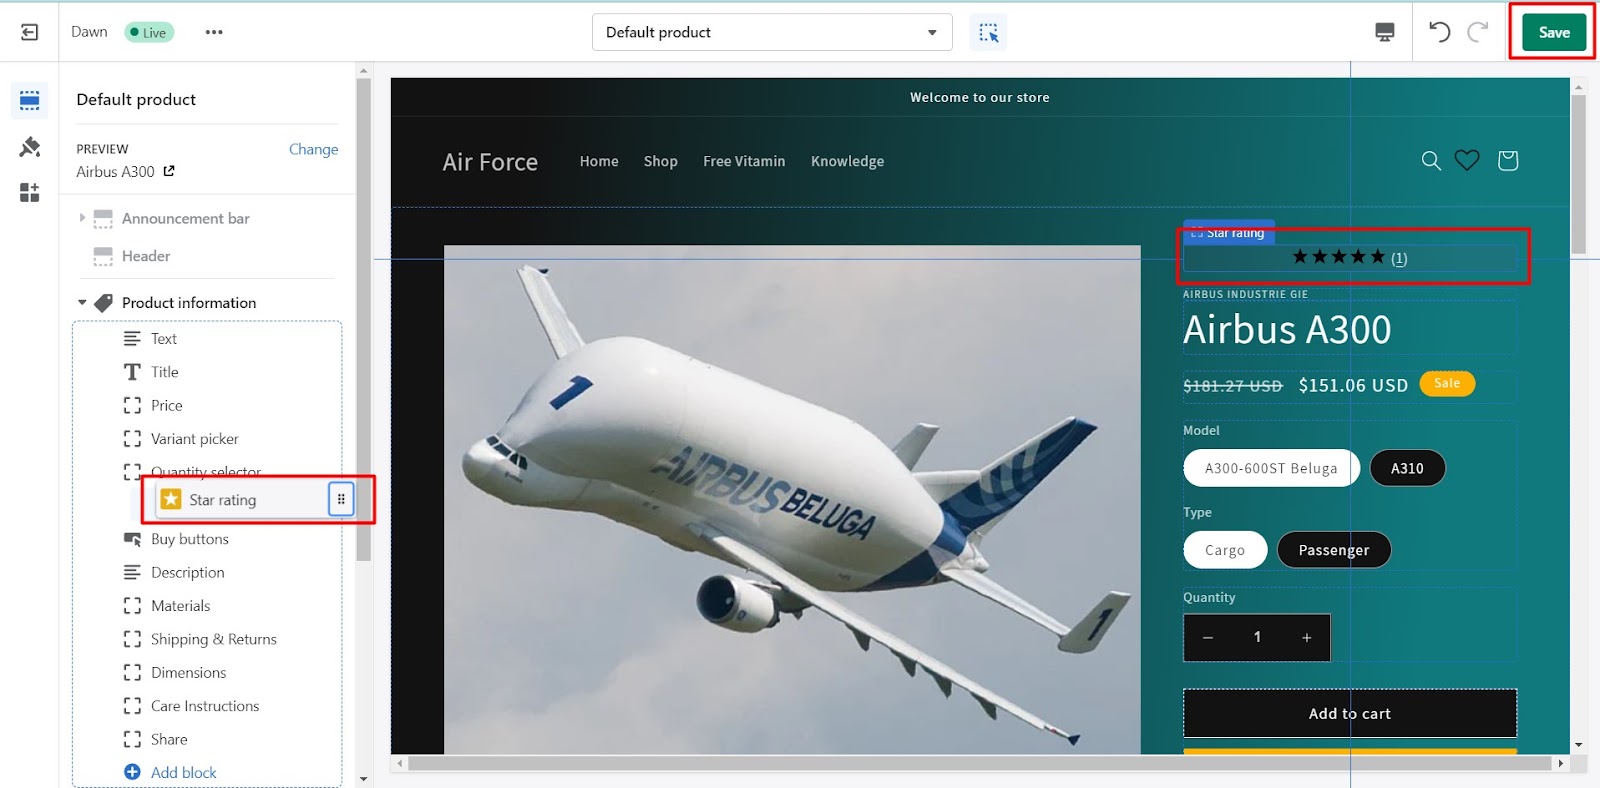This screenshot has width=1600, height=788.
Task: Open the Sections panel icon
Action: click(x=30, y=100)
